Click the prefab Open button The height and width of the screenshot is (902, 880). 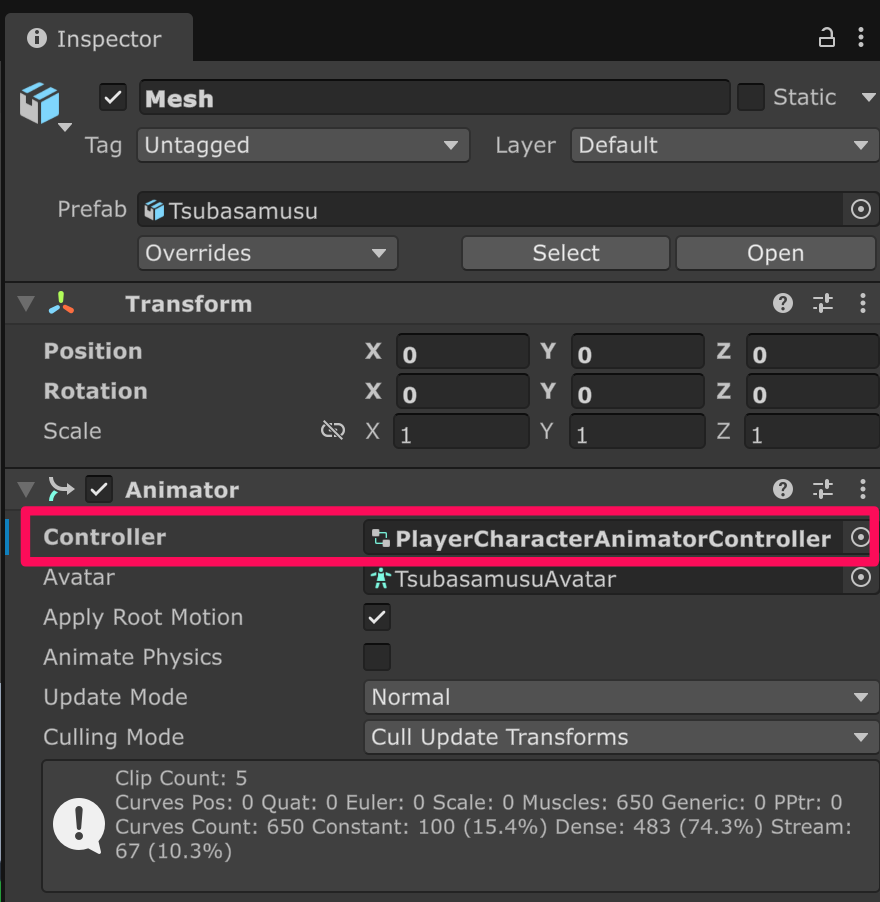click(775, 254)
